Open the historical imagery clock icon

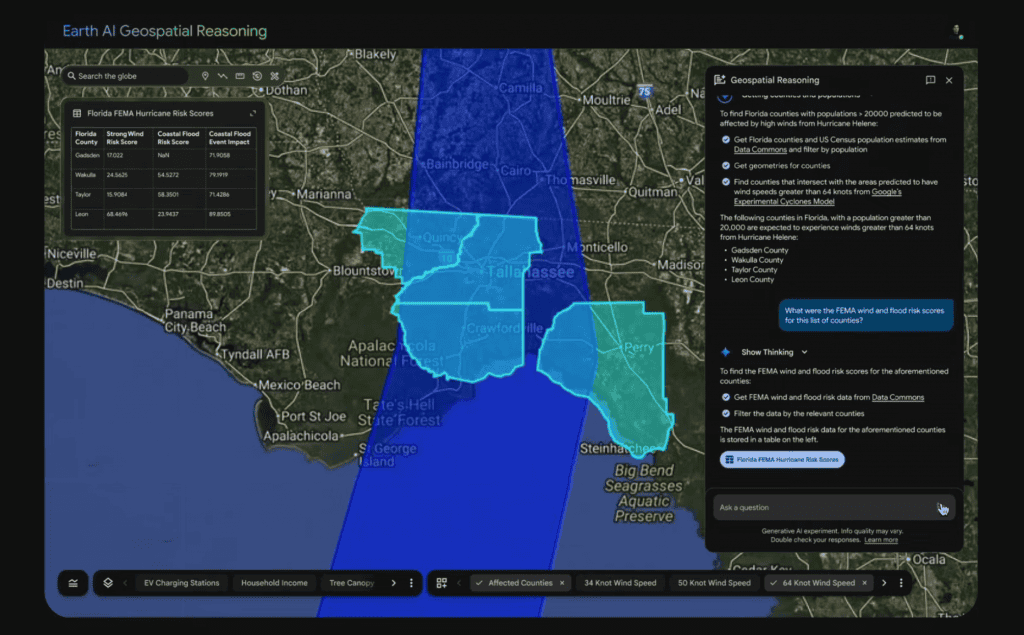[257, 76]
